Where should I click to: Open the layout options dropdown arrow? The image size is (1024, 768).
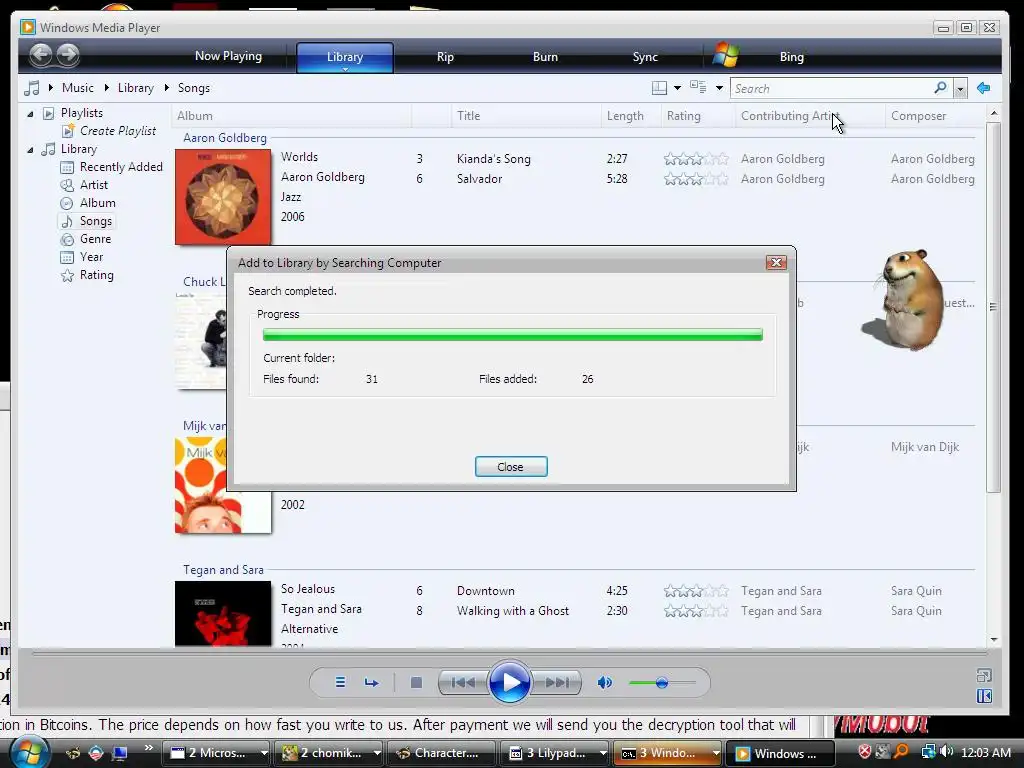[x=677, y=88]
